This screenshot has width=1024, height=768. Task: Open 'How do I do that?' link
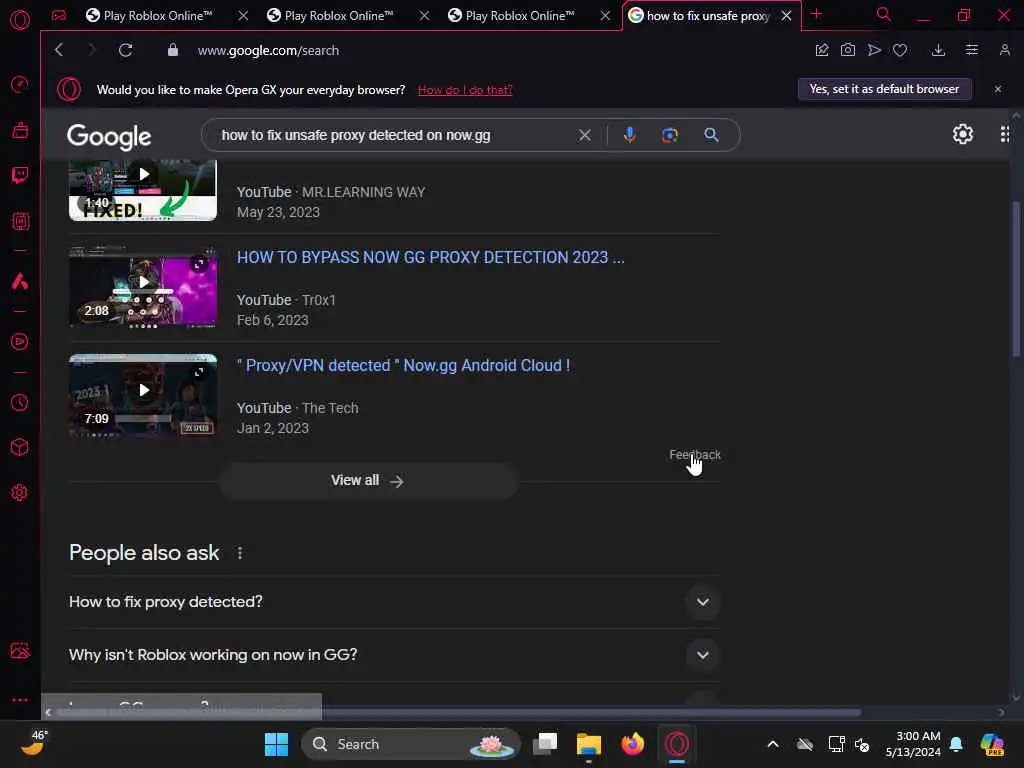tap(465, 90)
